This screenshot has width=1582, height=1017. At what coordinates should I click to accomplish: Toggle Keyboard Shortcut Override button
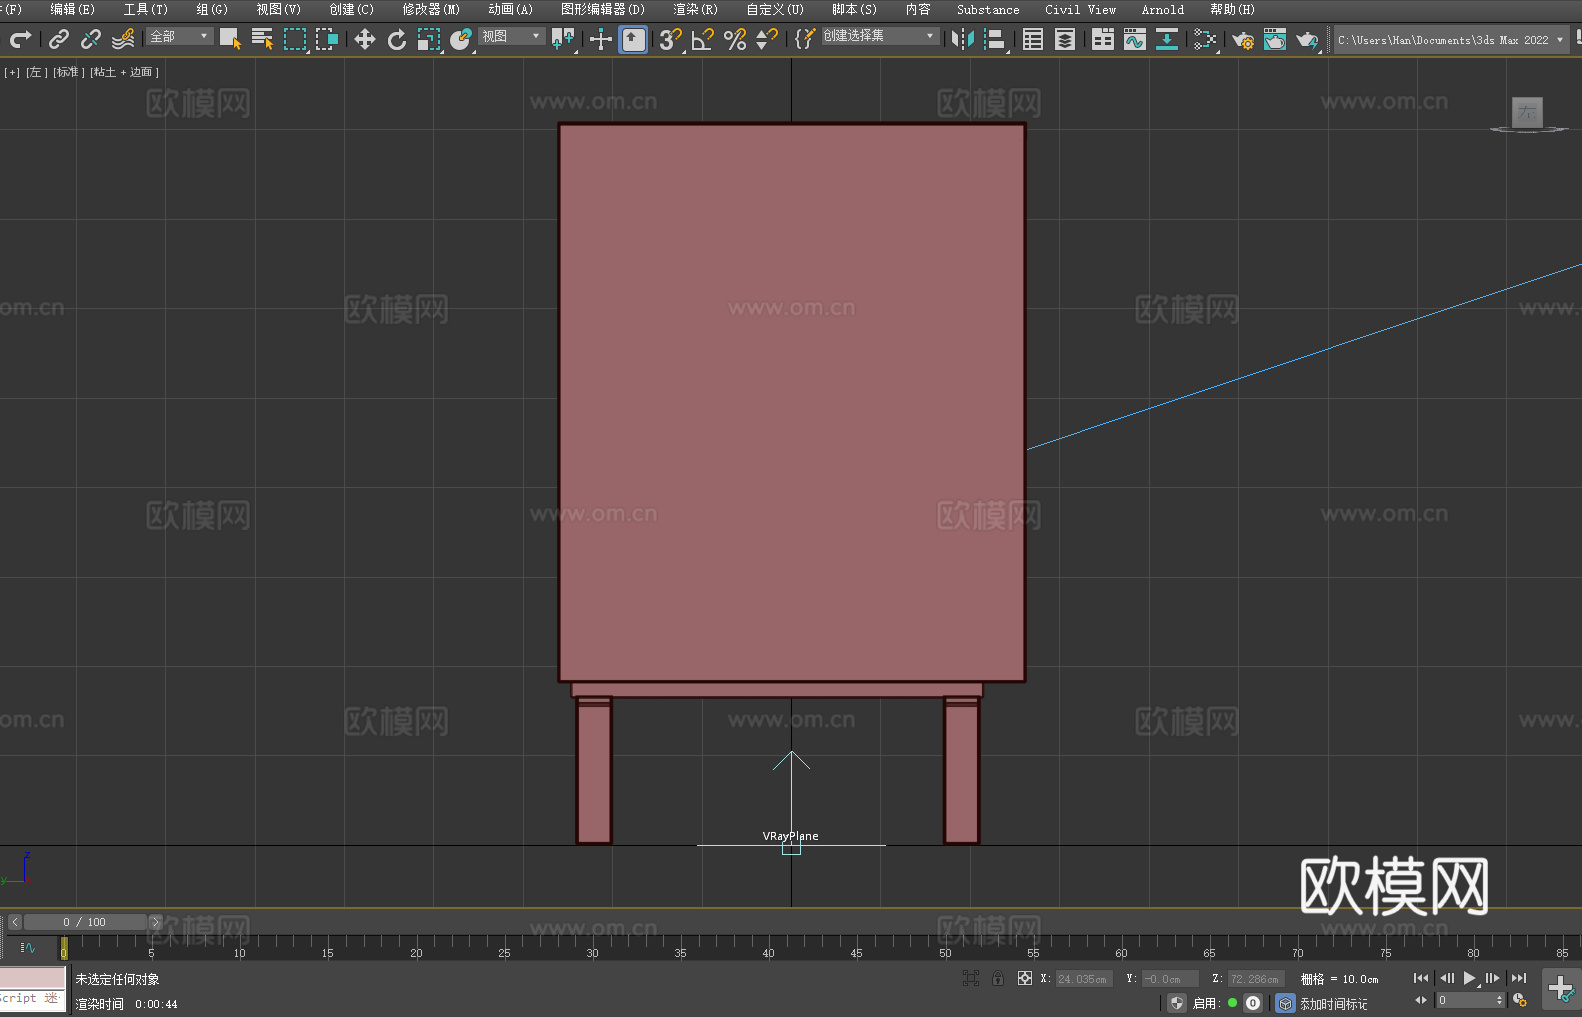point(633,39)
